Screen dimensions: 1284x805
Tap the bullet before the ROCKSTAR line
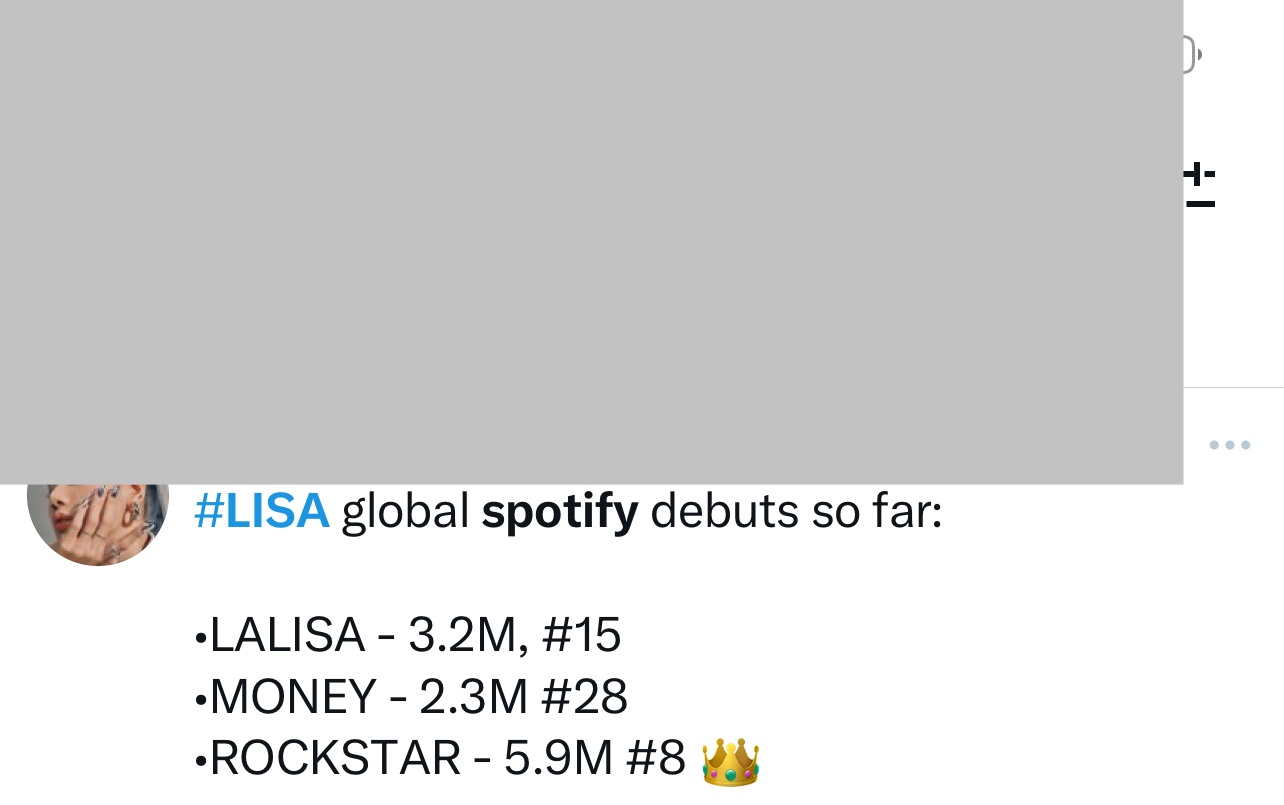click(201, 761)
